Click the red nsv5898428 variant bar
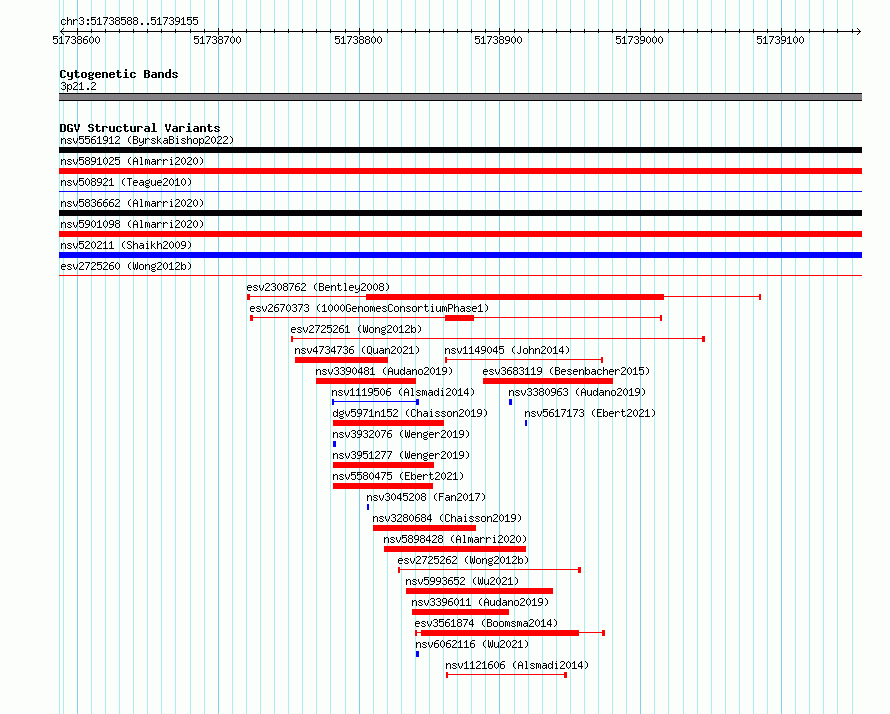 pyautogui.click(x=455, y=549)
